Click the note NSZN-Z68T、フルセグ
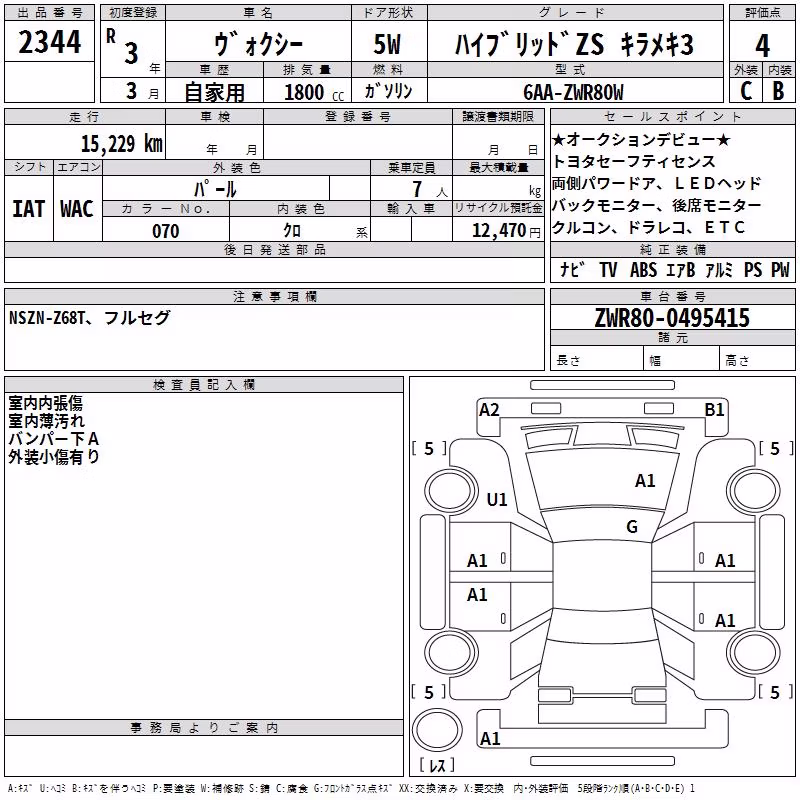Image resolution: width=800 pixels, height=800 pixels. coord(89,318)
